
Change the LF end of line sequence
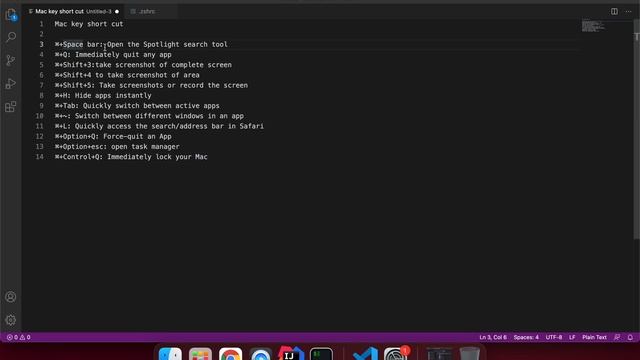(x=572, y=338)
